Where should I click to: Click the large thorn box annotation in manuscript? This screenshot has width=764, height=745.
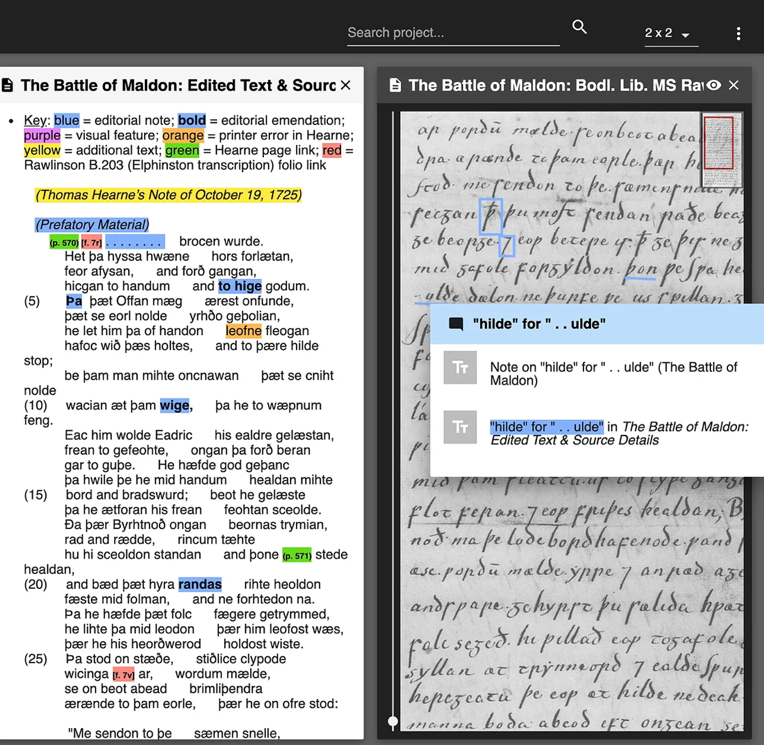(490, 216)
